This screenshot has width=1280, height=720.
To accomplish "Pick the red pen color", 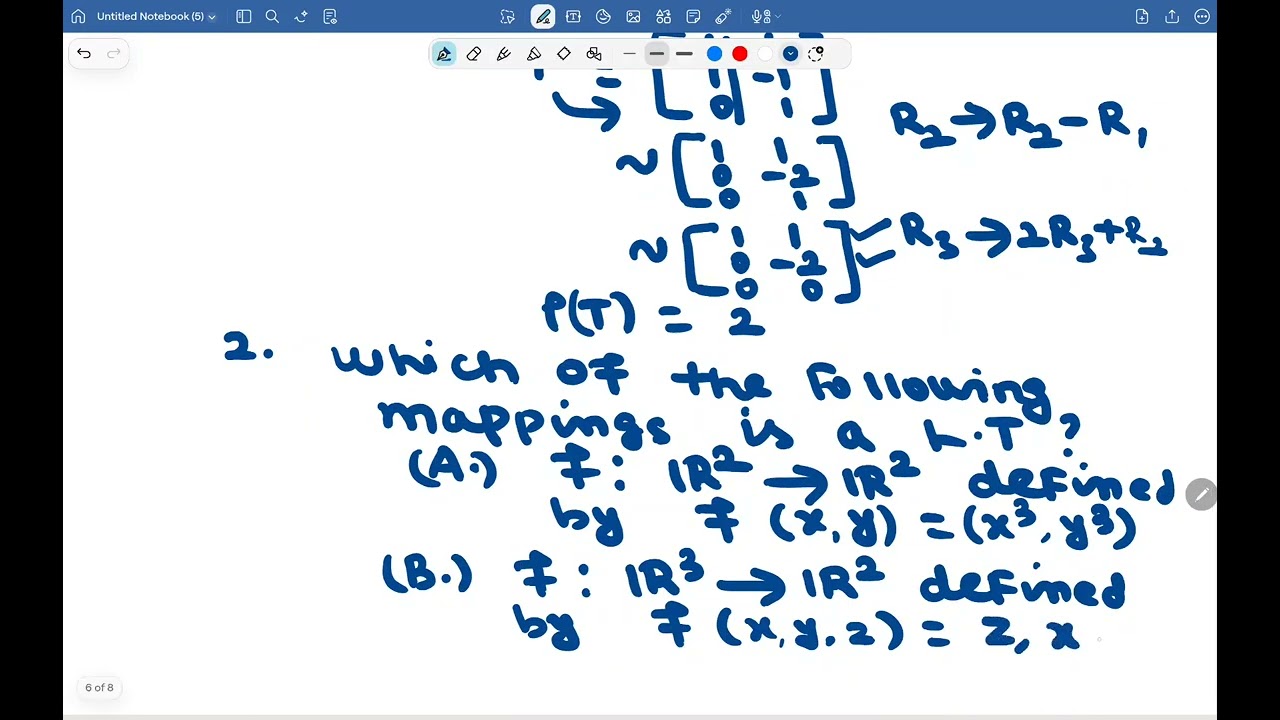I will [x=740, y=53].
